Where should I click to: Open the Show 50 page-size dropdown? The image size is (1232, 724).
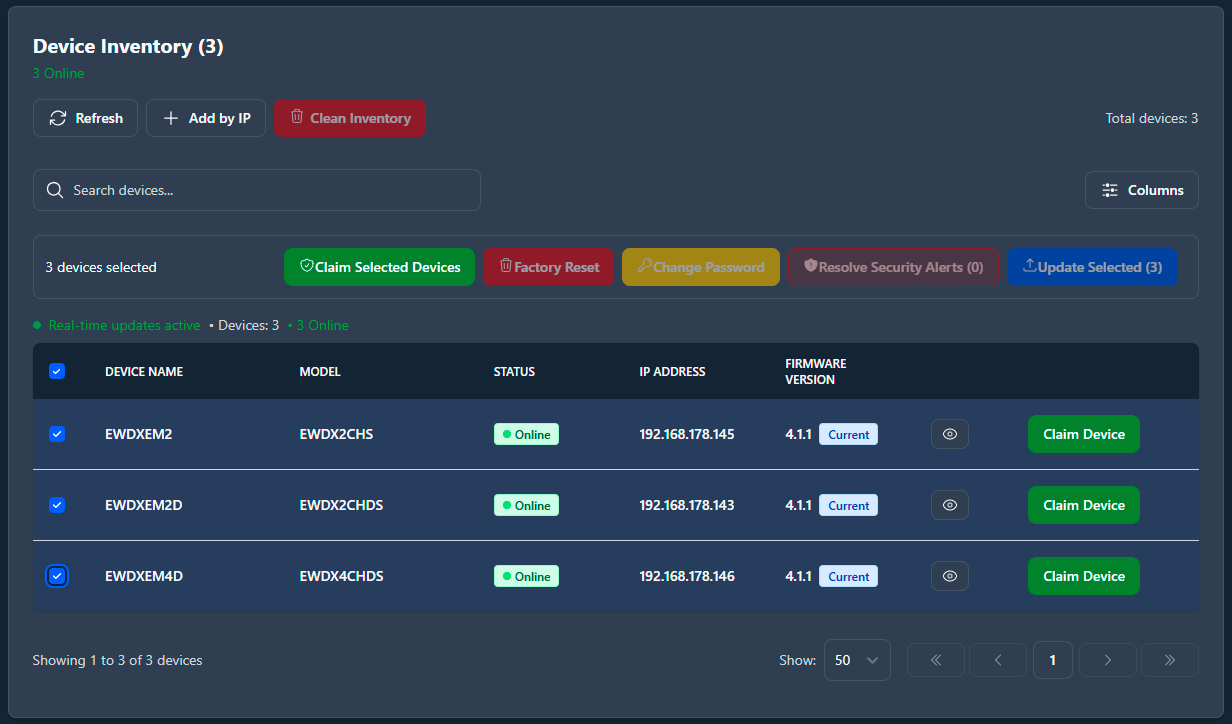(857, 660)
